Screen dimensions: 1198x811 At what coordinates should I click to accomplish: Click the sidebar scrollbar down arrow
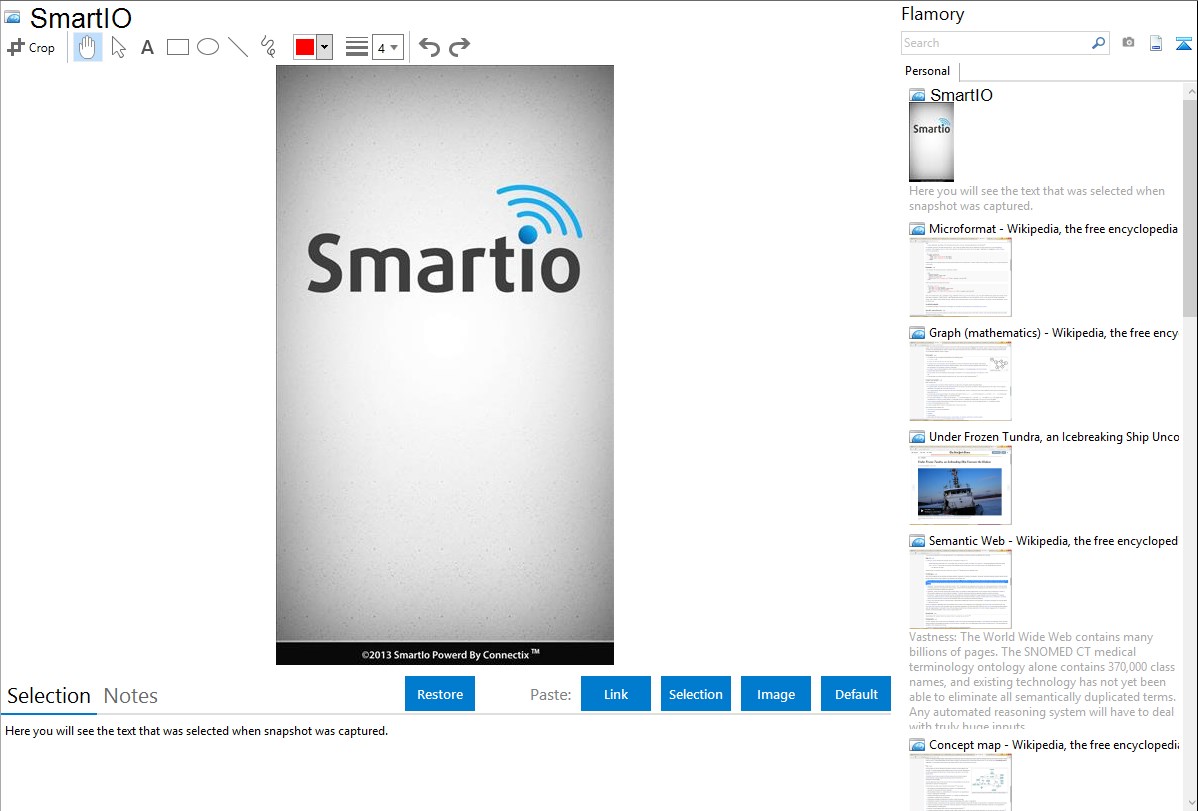(1191, 803)
